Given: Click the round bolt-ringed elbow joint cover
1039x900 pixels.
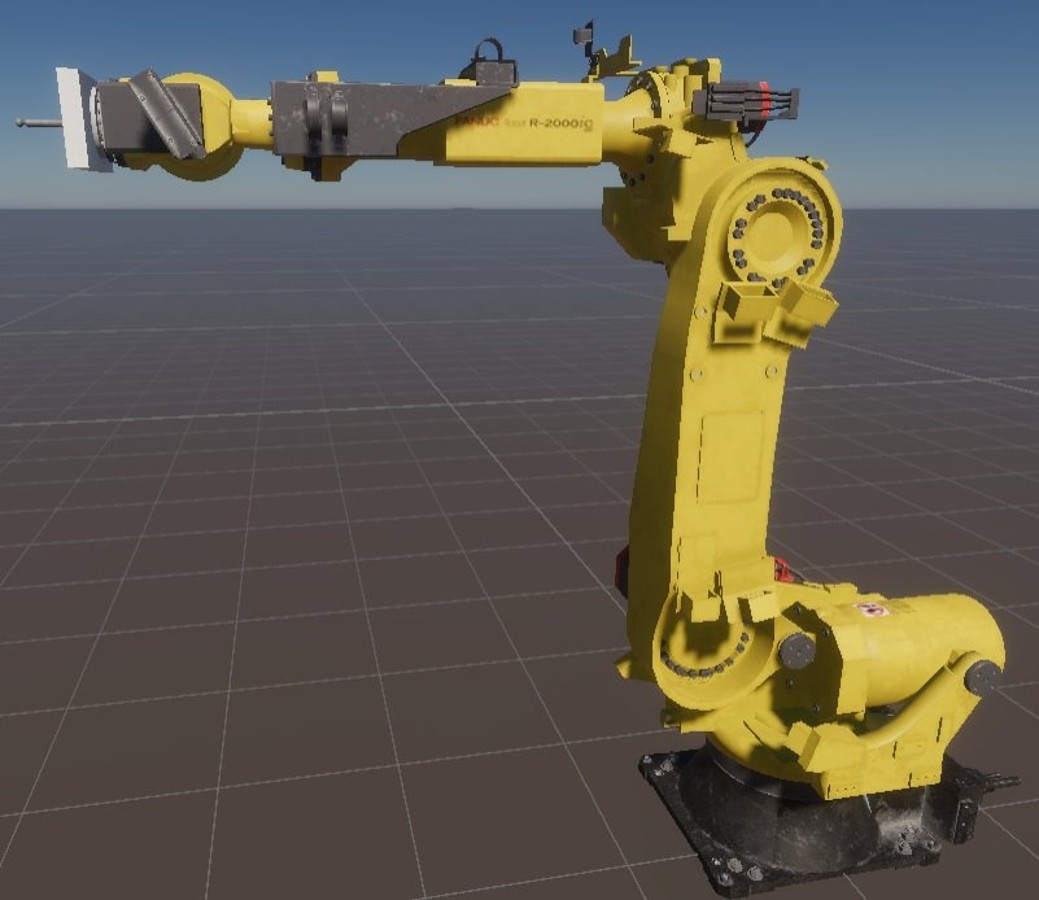Looking at the screenshot, I should pyautogui.click(x=775, y=234).
